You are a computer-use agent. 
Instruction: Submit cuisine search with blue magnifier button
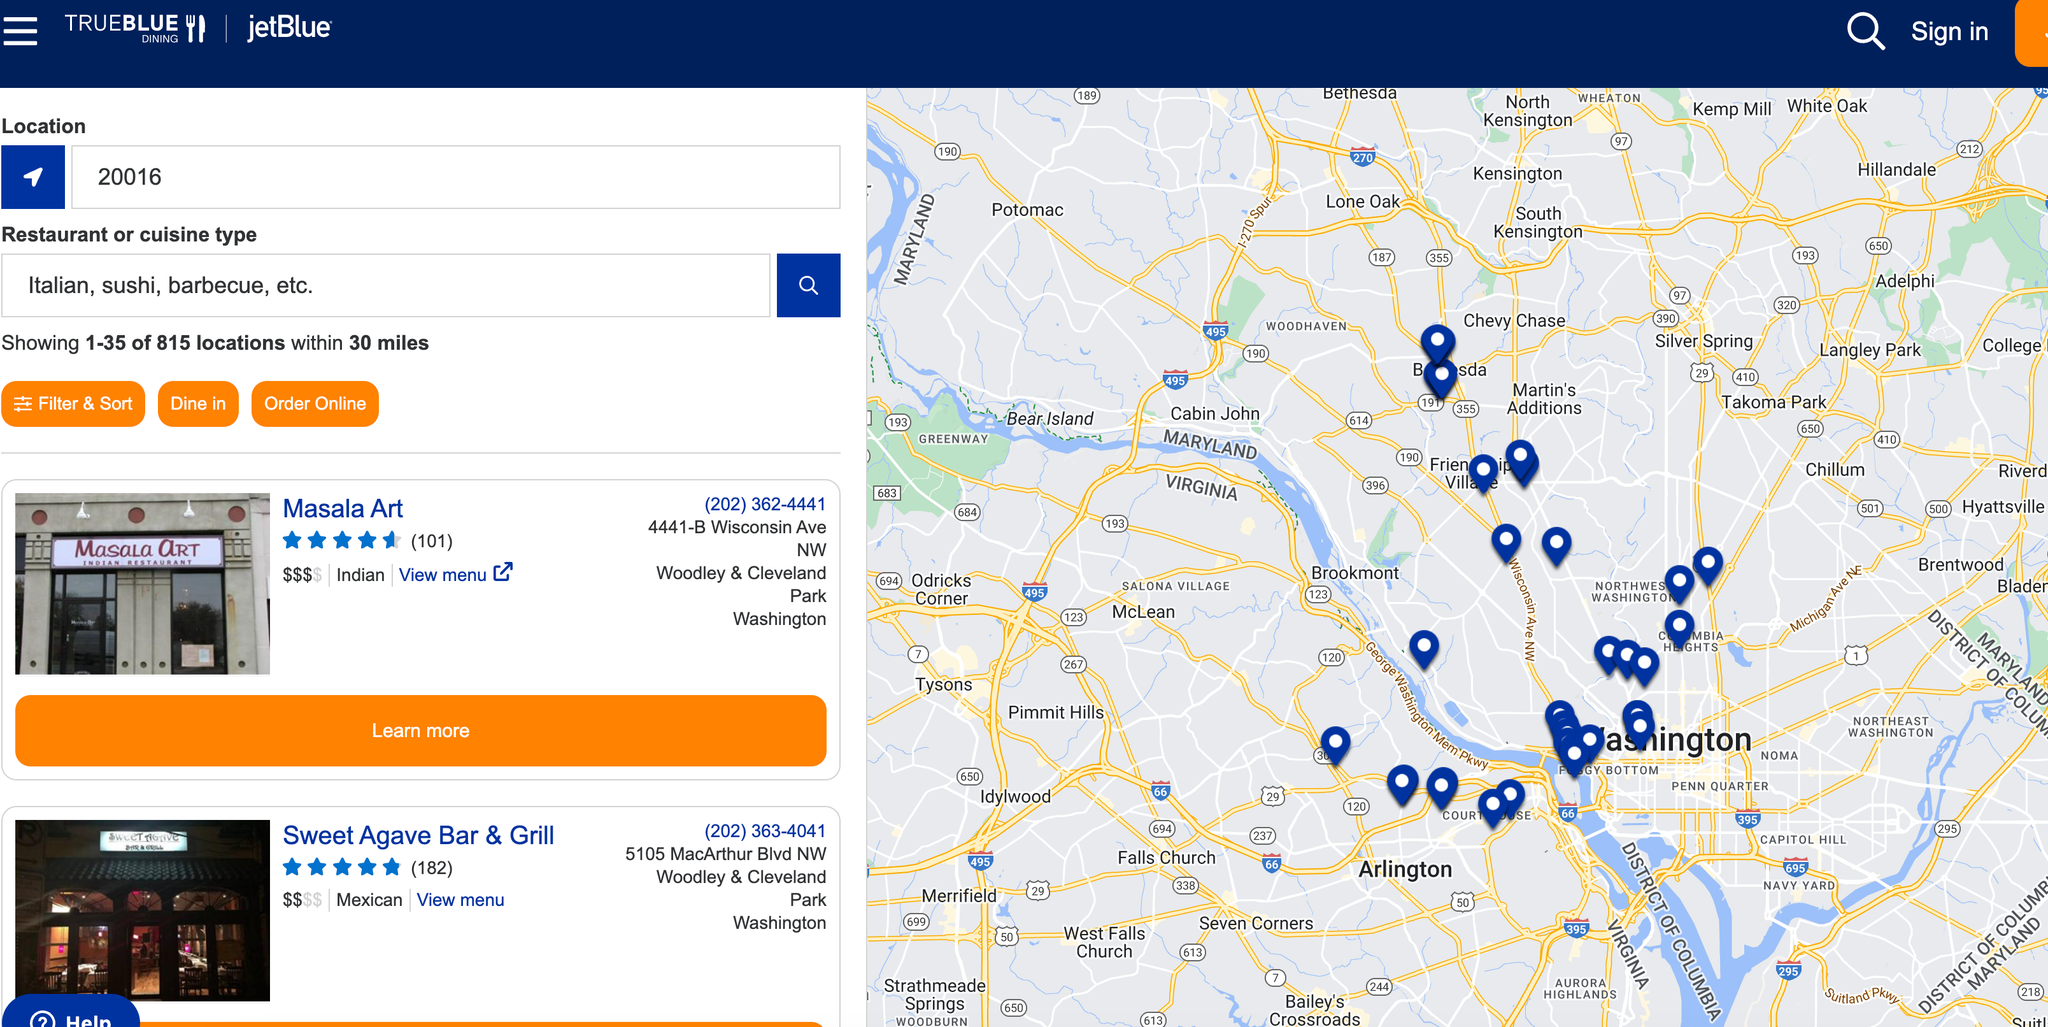(x=808, y=285)
